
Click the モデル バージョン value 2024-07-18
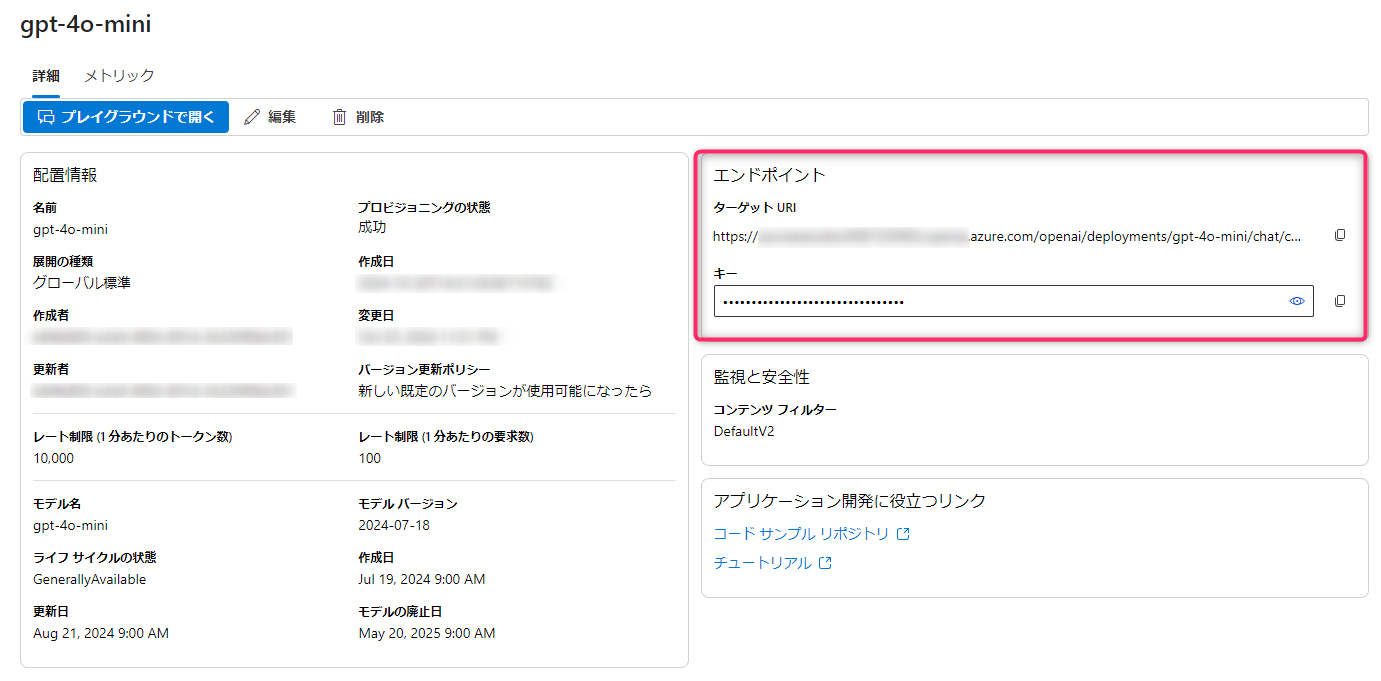click(394, 525)
